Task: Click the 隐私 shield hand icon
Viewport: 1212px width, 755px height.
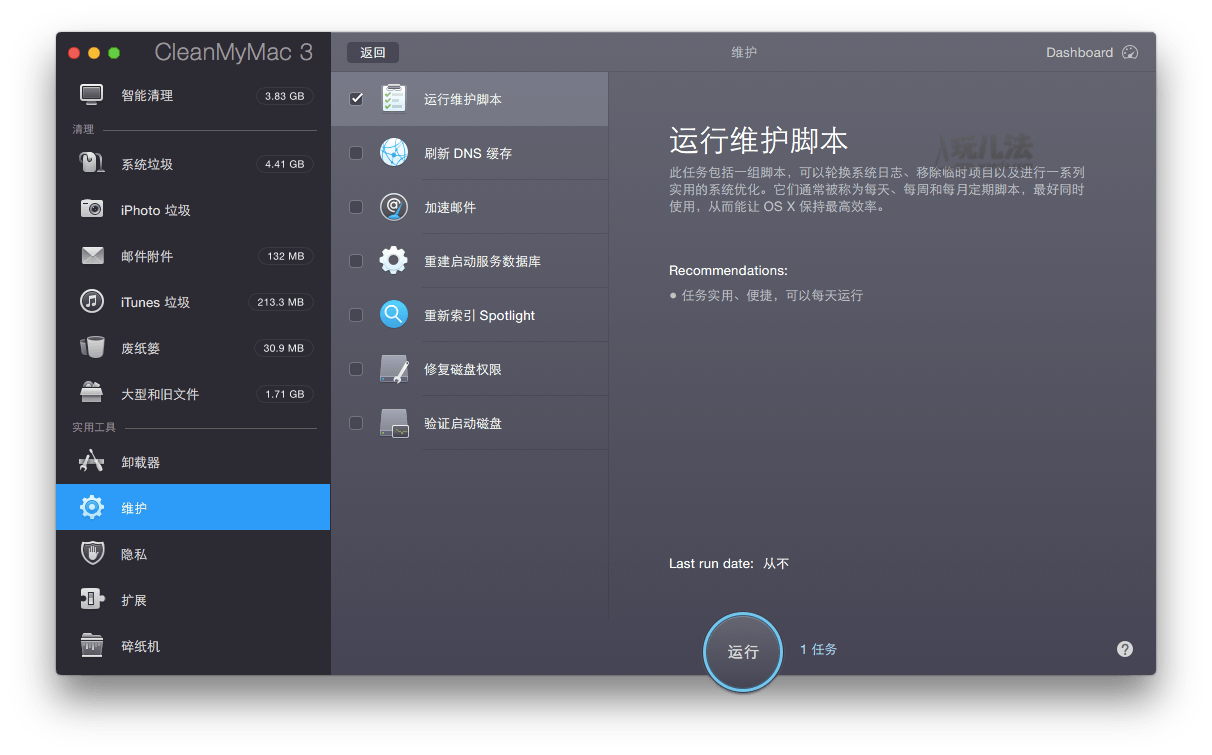Action: pyautogui.click(x=92, y=553)
